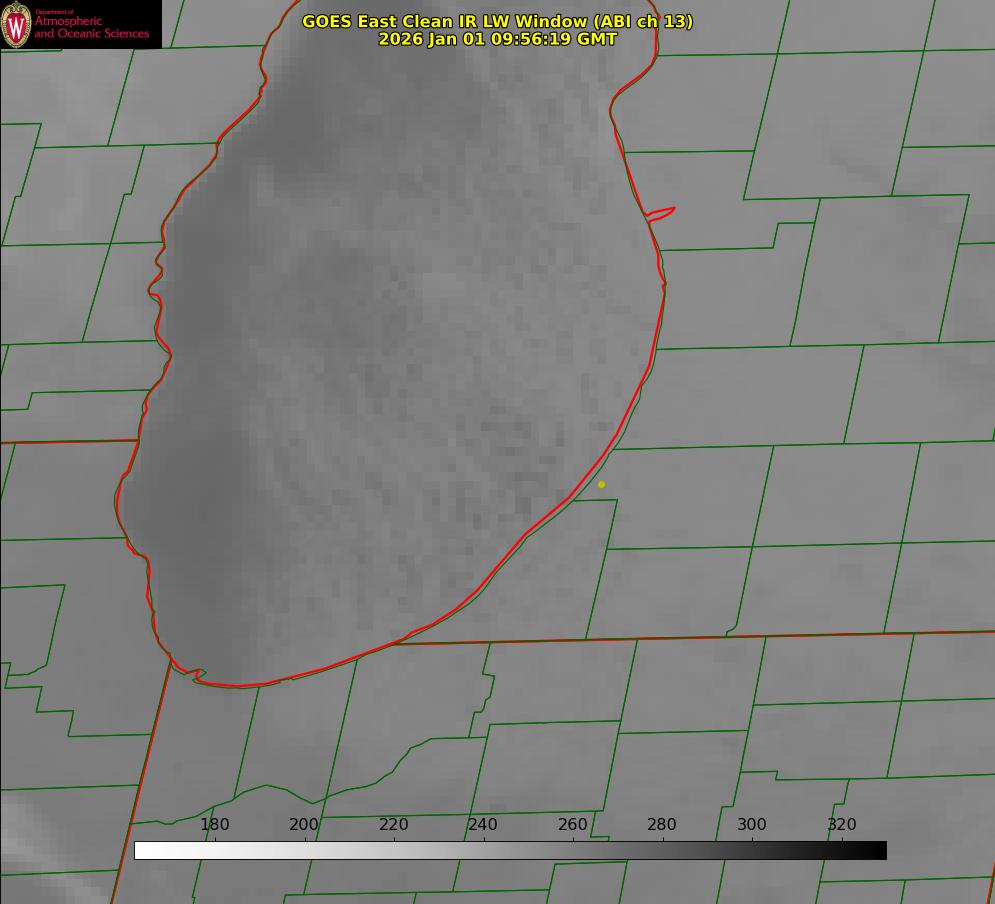Click the 180 colorbar label
This screenshot has height=904, width=995.
(214, 824)
